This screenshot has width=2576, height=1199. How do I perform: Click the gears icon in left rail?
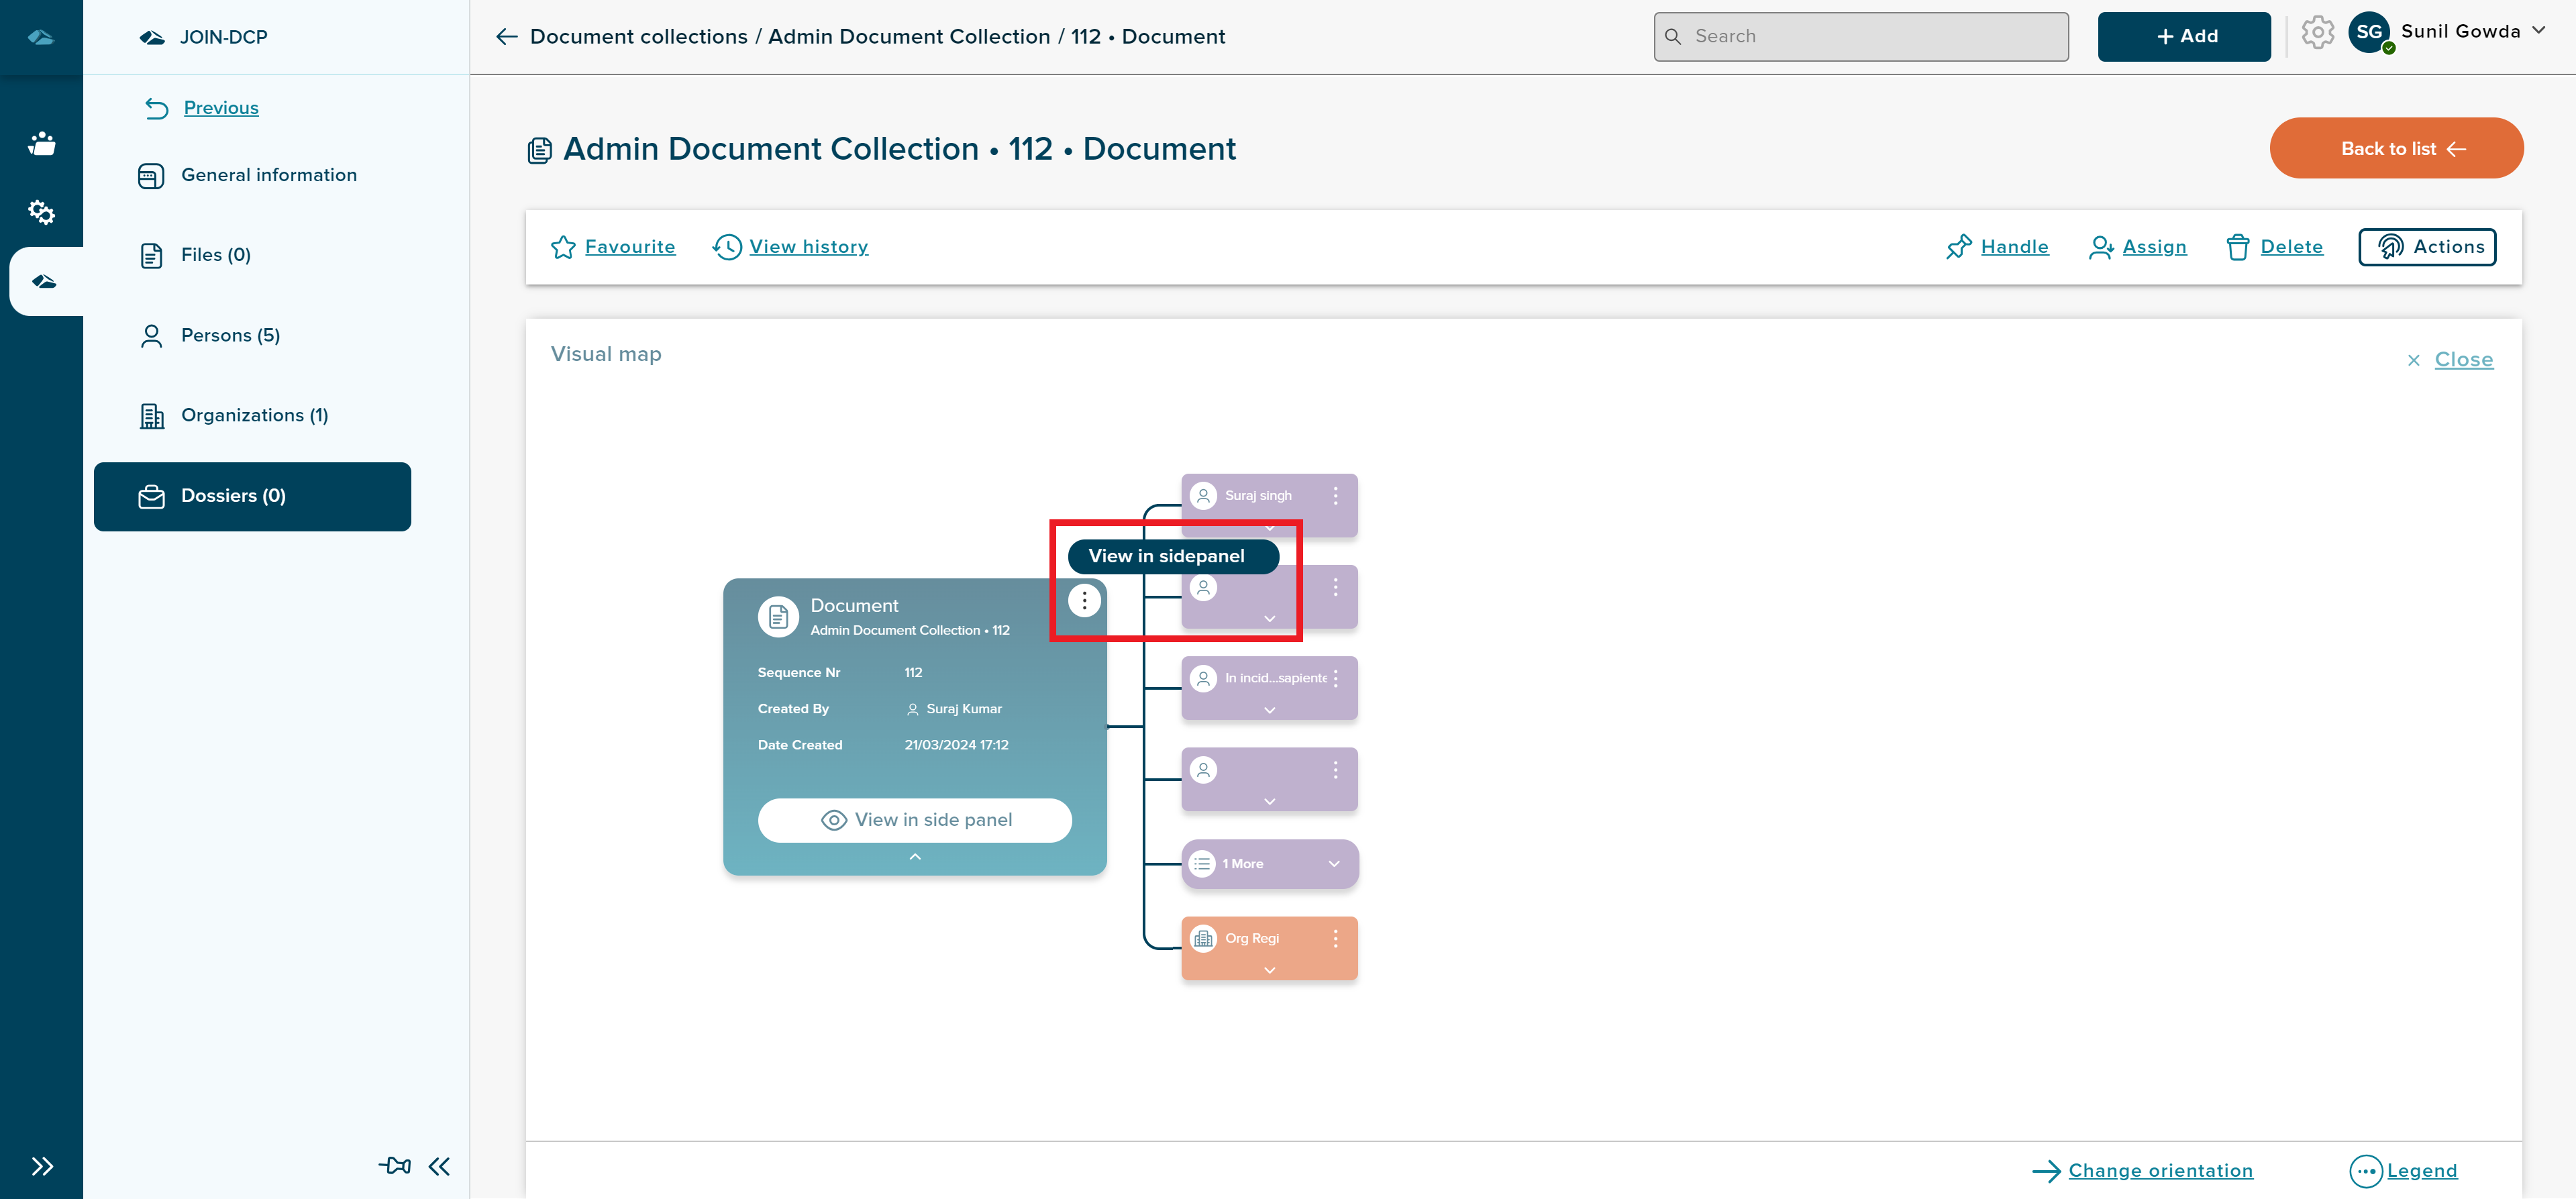(x=41, y=212)
